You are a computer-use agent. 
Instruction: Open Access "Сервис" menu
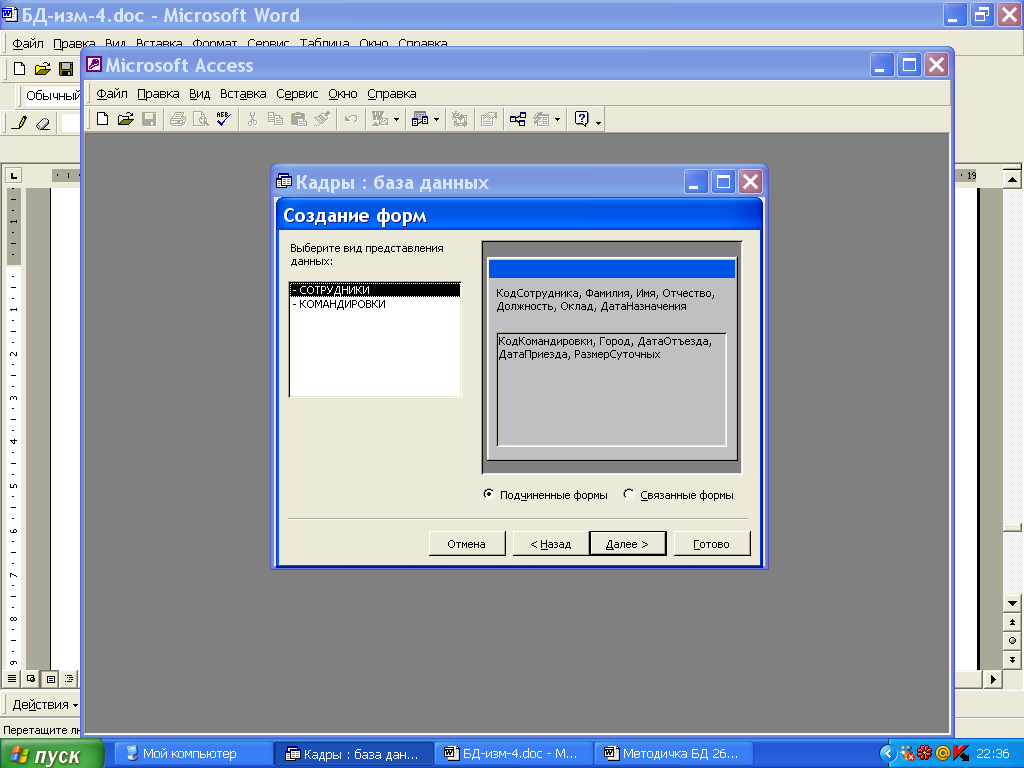click(297, 93)
